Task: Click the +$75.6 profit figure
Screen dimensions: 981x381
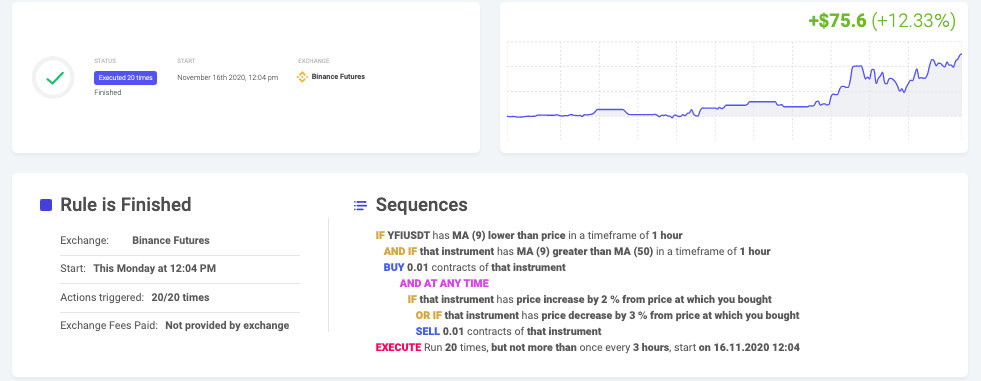Action: click(x=837, y=21)
